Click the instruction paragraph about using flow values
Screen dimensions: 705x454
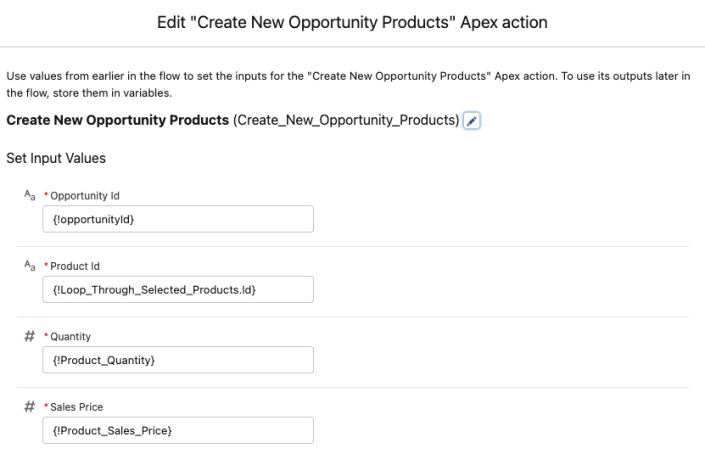pyautogui.click(x=352, y=84)
